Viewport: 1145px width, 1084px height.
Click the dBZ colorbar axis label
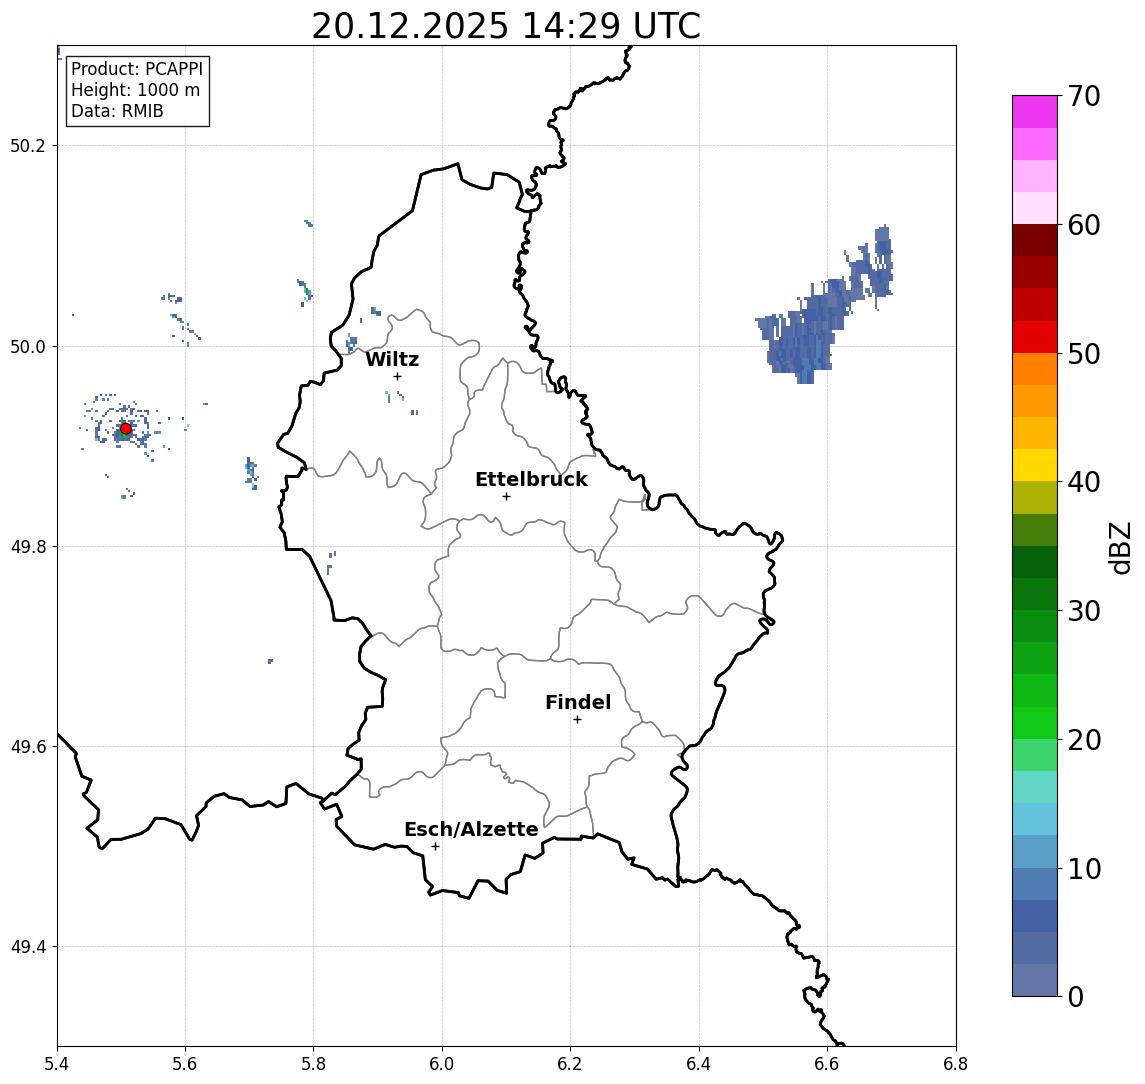coord(1120,549)
